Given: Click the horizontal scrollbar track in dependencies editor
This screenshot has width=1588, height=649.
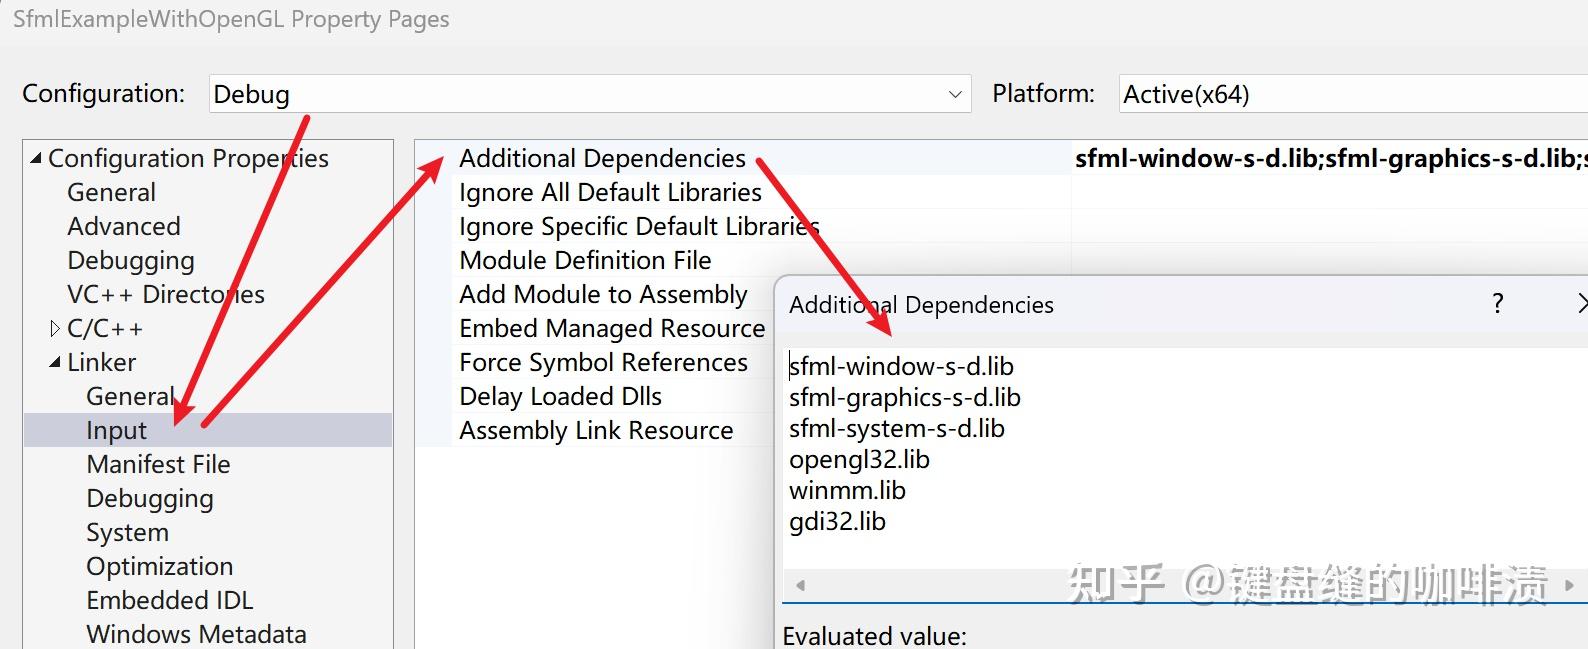Looking at the screenshot, I should pyautogui.click(x=1185, y=585).
